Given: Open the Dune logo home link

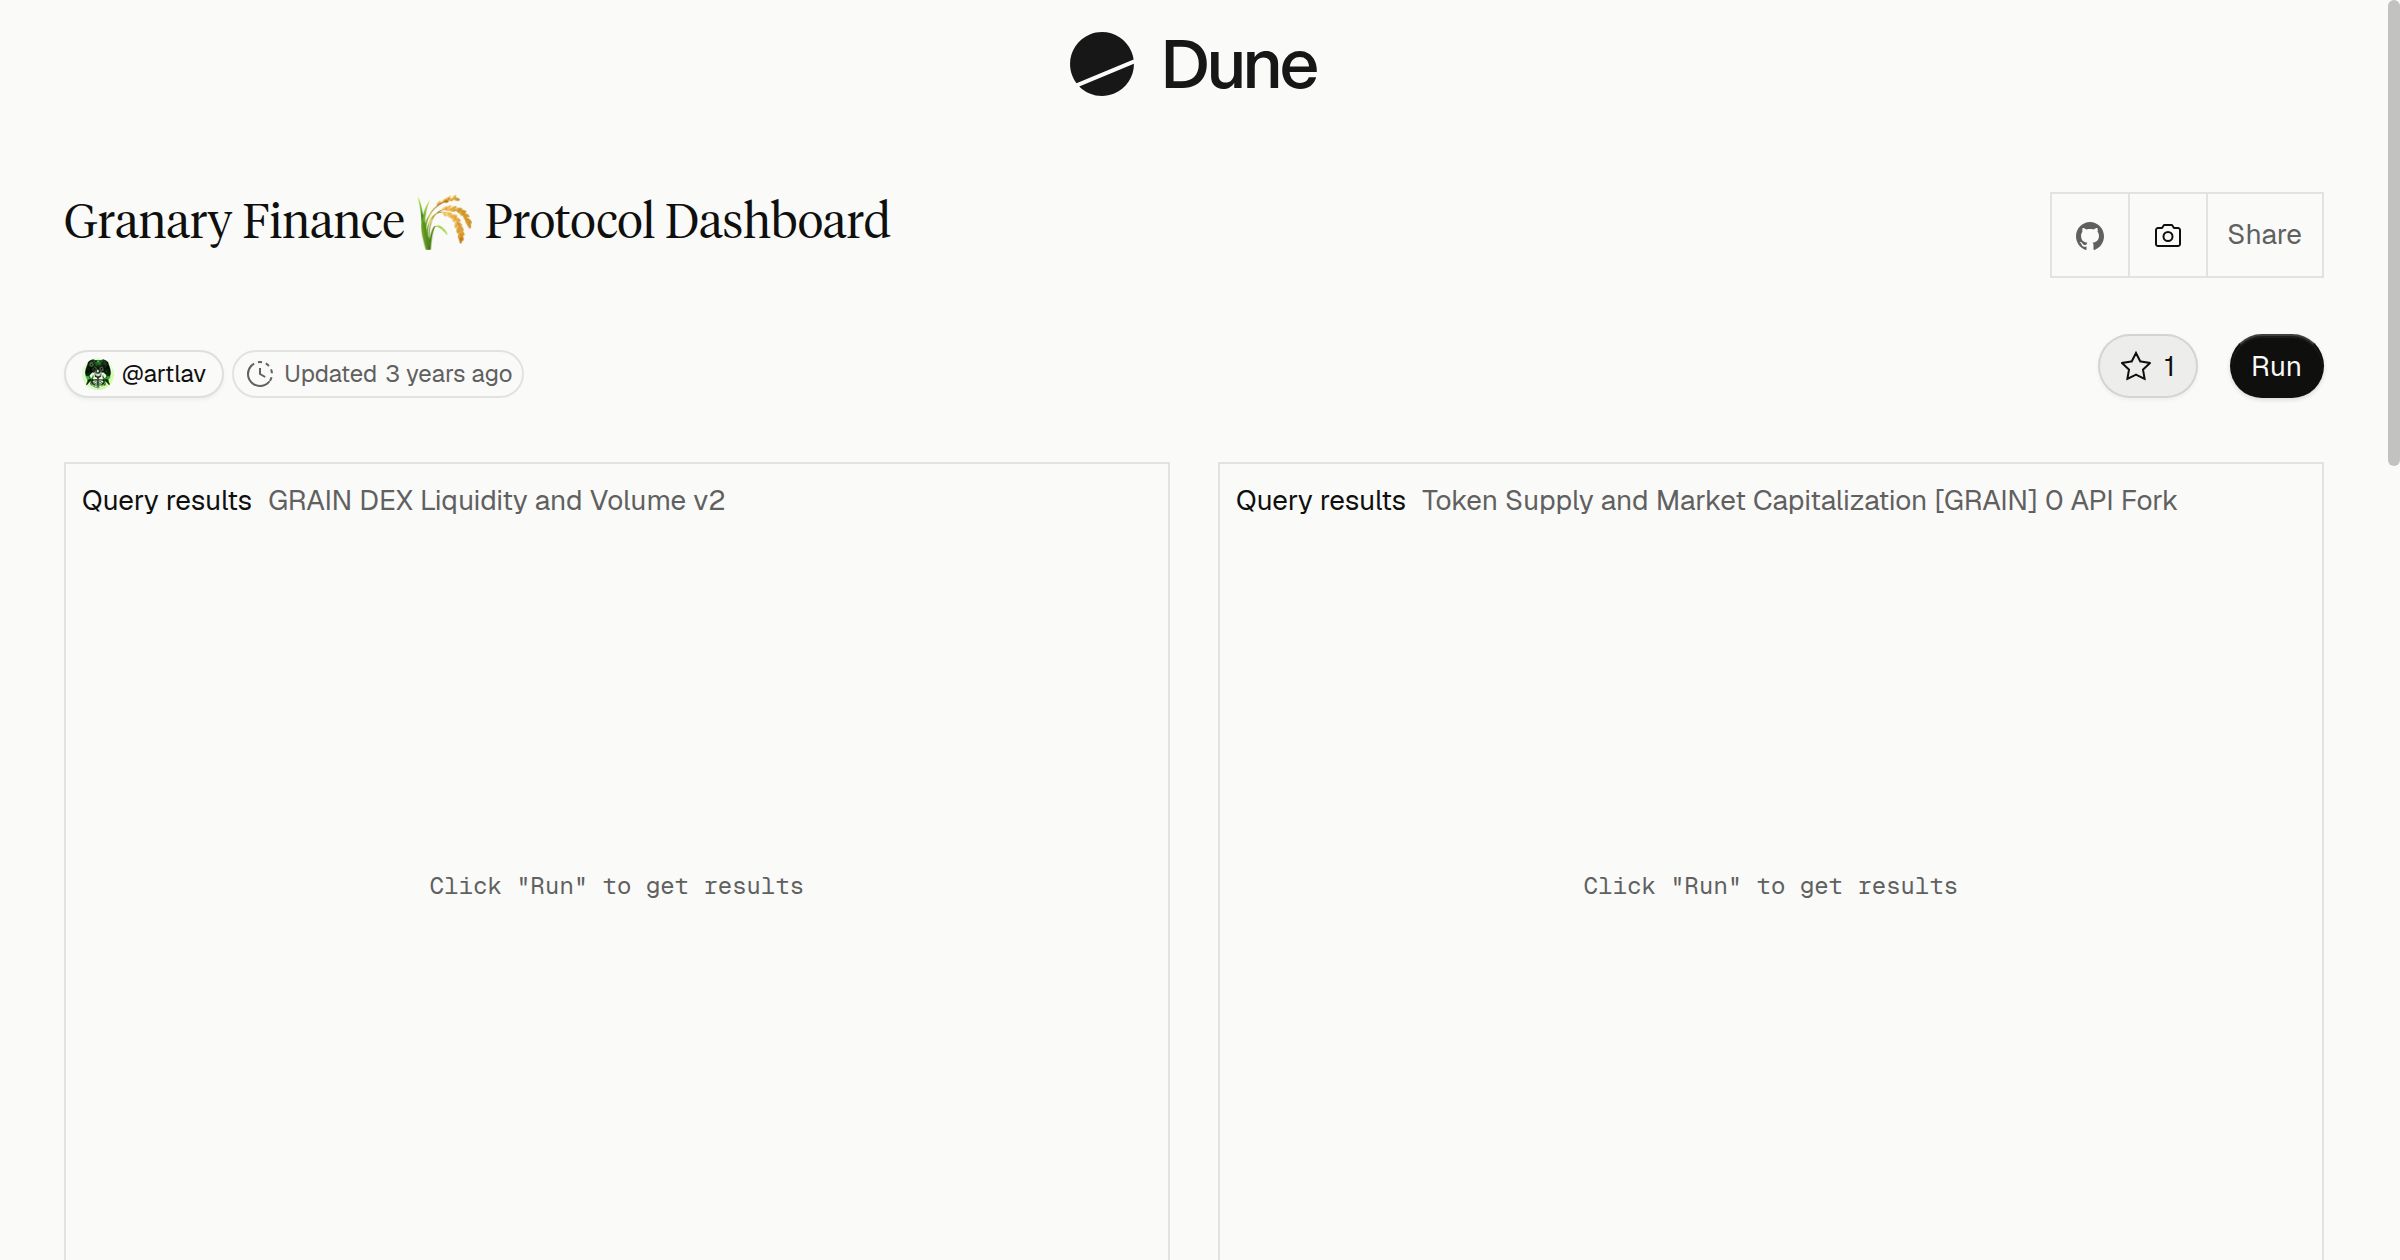Looking at the screenshot, I should [1193, 64].
